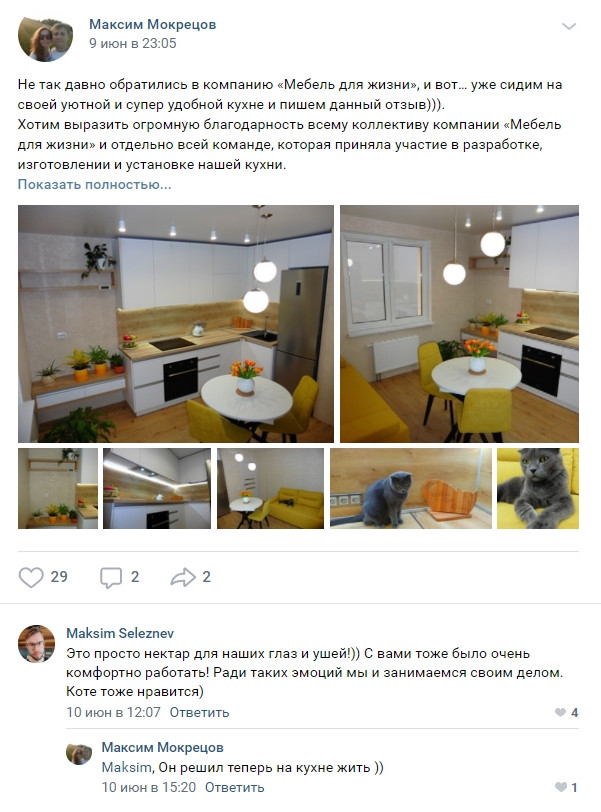Screen dimensions: 601x812
Task: Open the thumbnail of gray cat on countertop
Action: (411, 488)
